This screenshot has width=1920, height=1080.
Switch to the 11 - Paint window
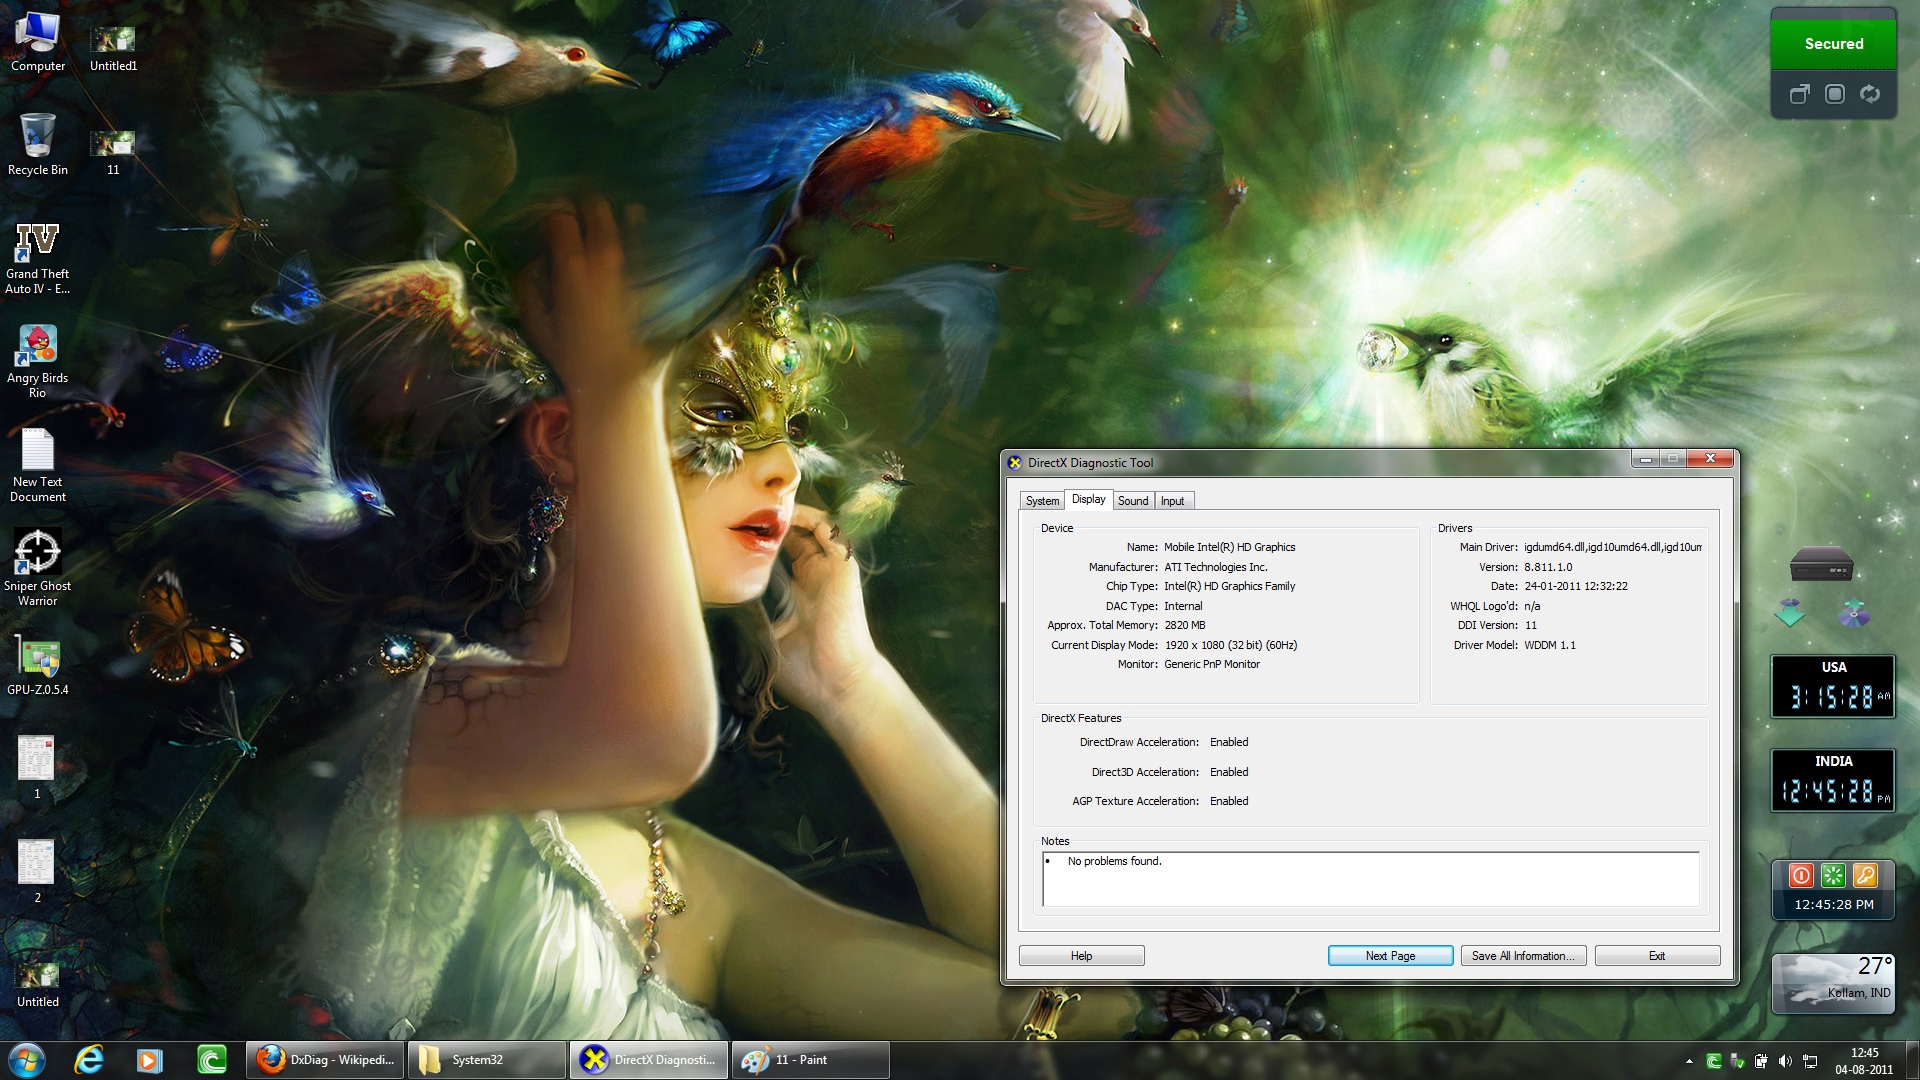811,1060
